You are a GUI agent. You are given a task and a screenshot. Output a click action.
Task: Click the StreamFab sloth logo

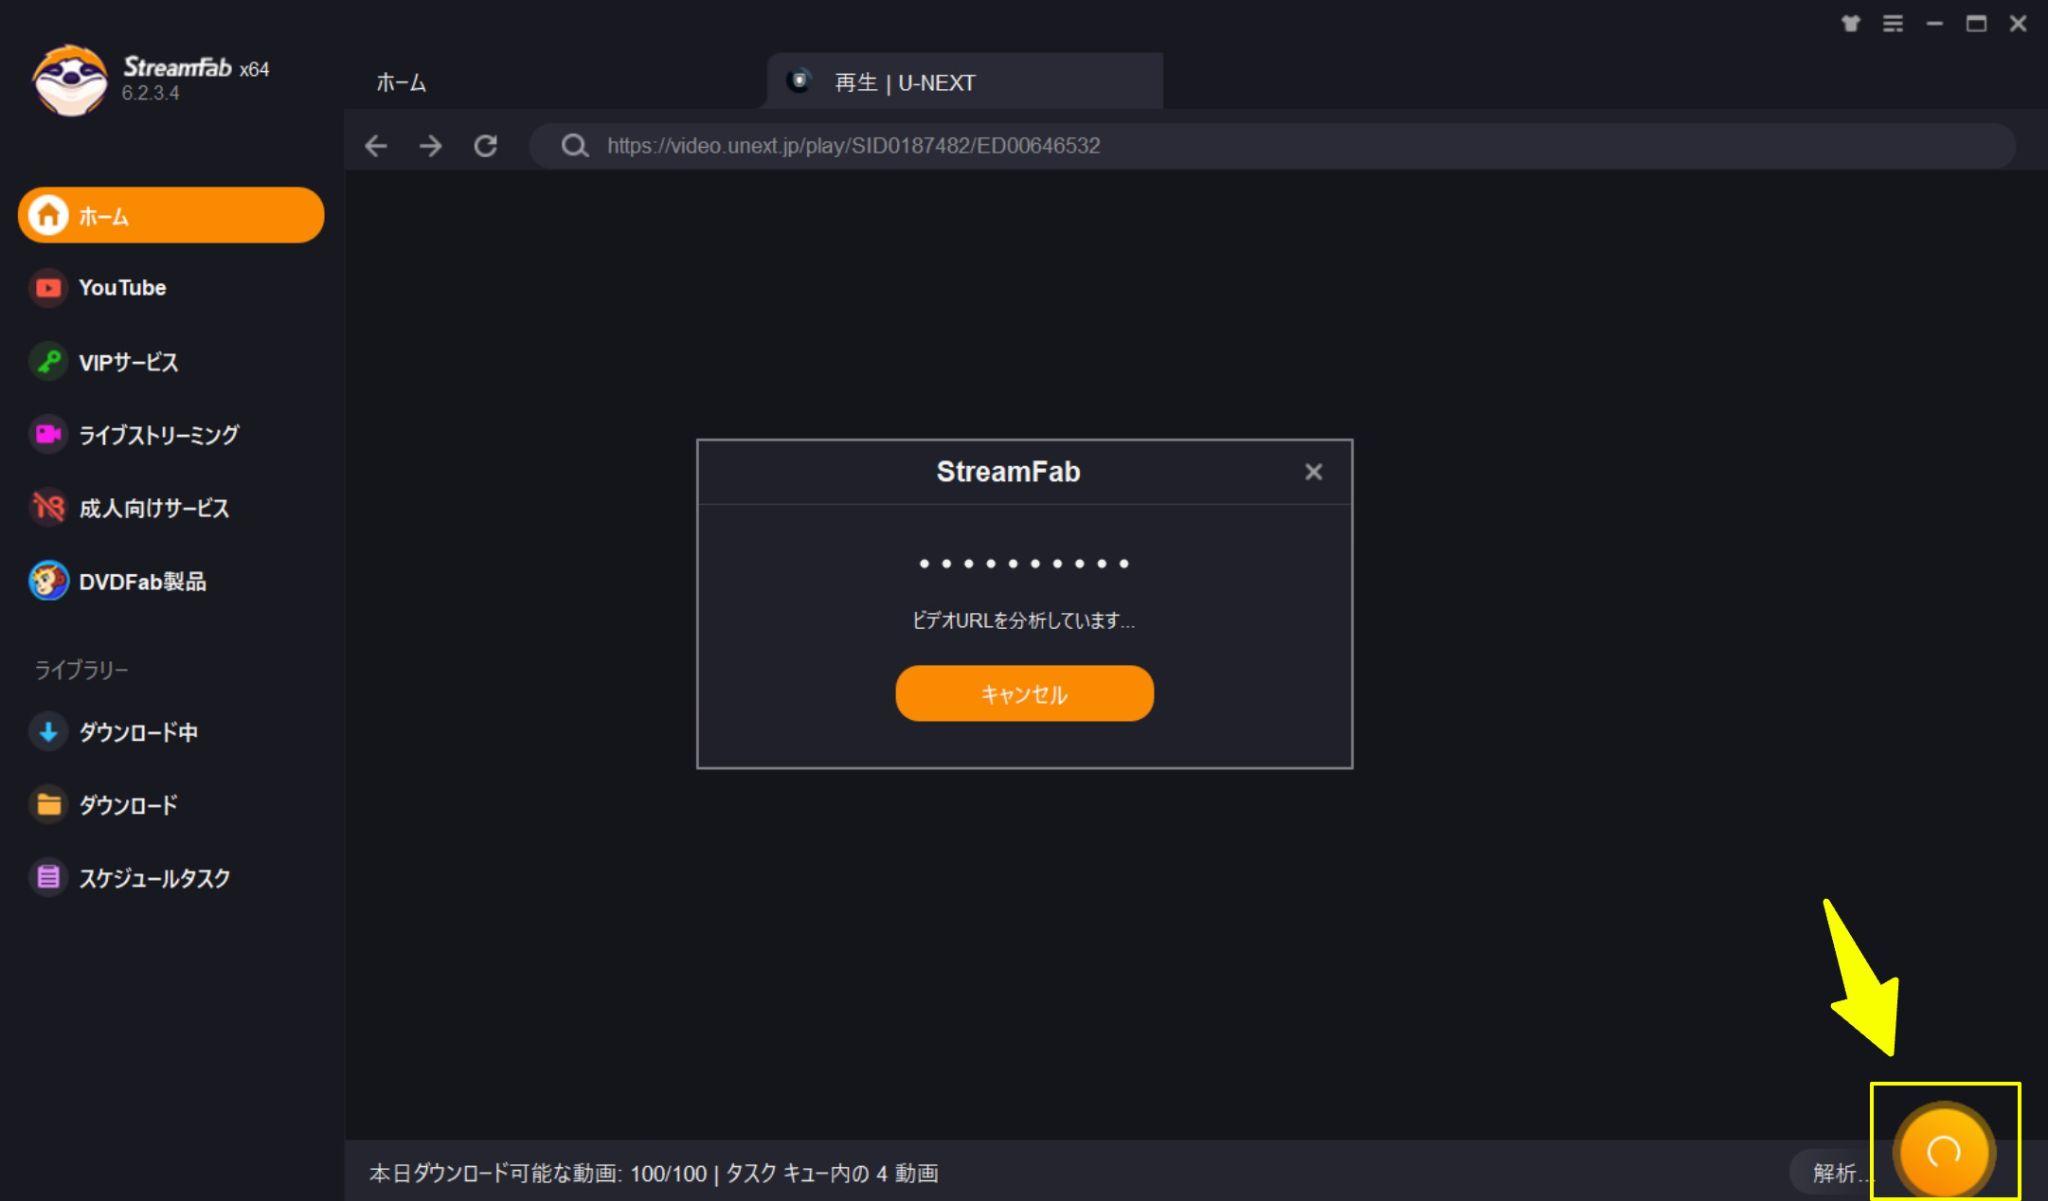pyautogui.click(x=69, y=80)
